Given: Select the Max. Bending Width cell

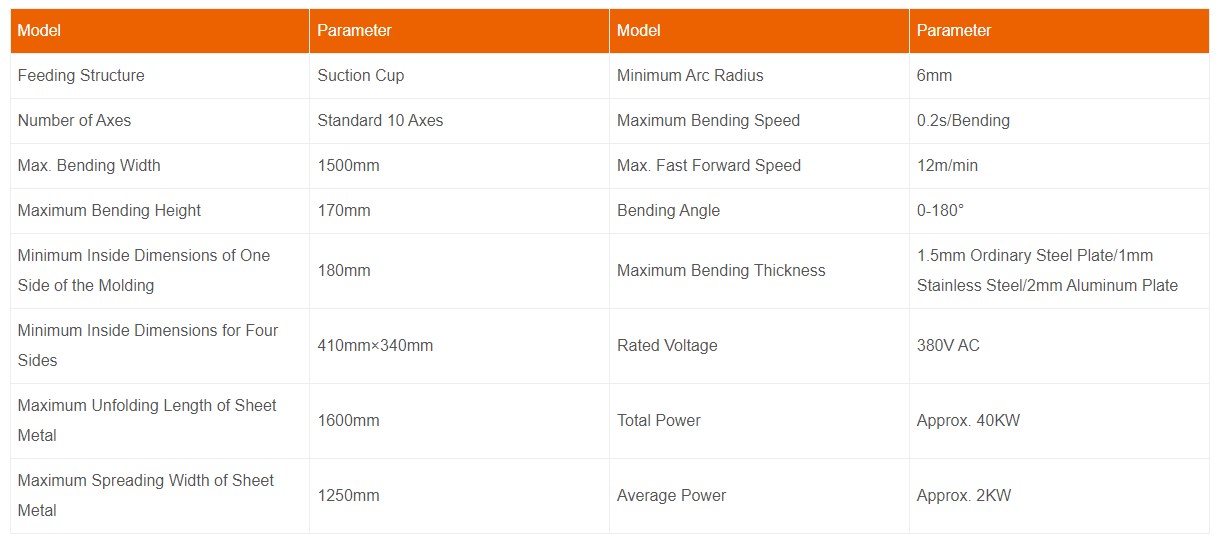Looking at the screenshot, I should [160, 166].
